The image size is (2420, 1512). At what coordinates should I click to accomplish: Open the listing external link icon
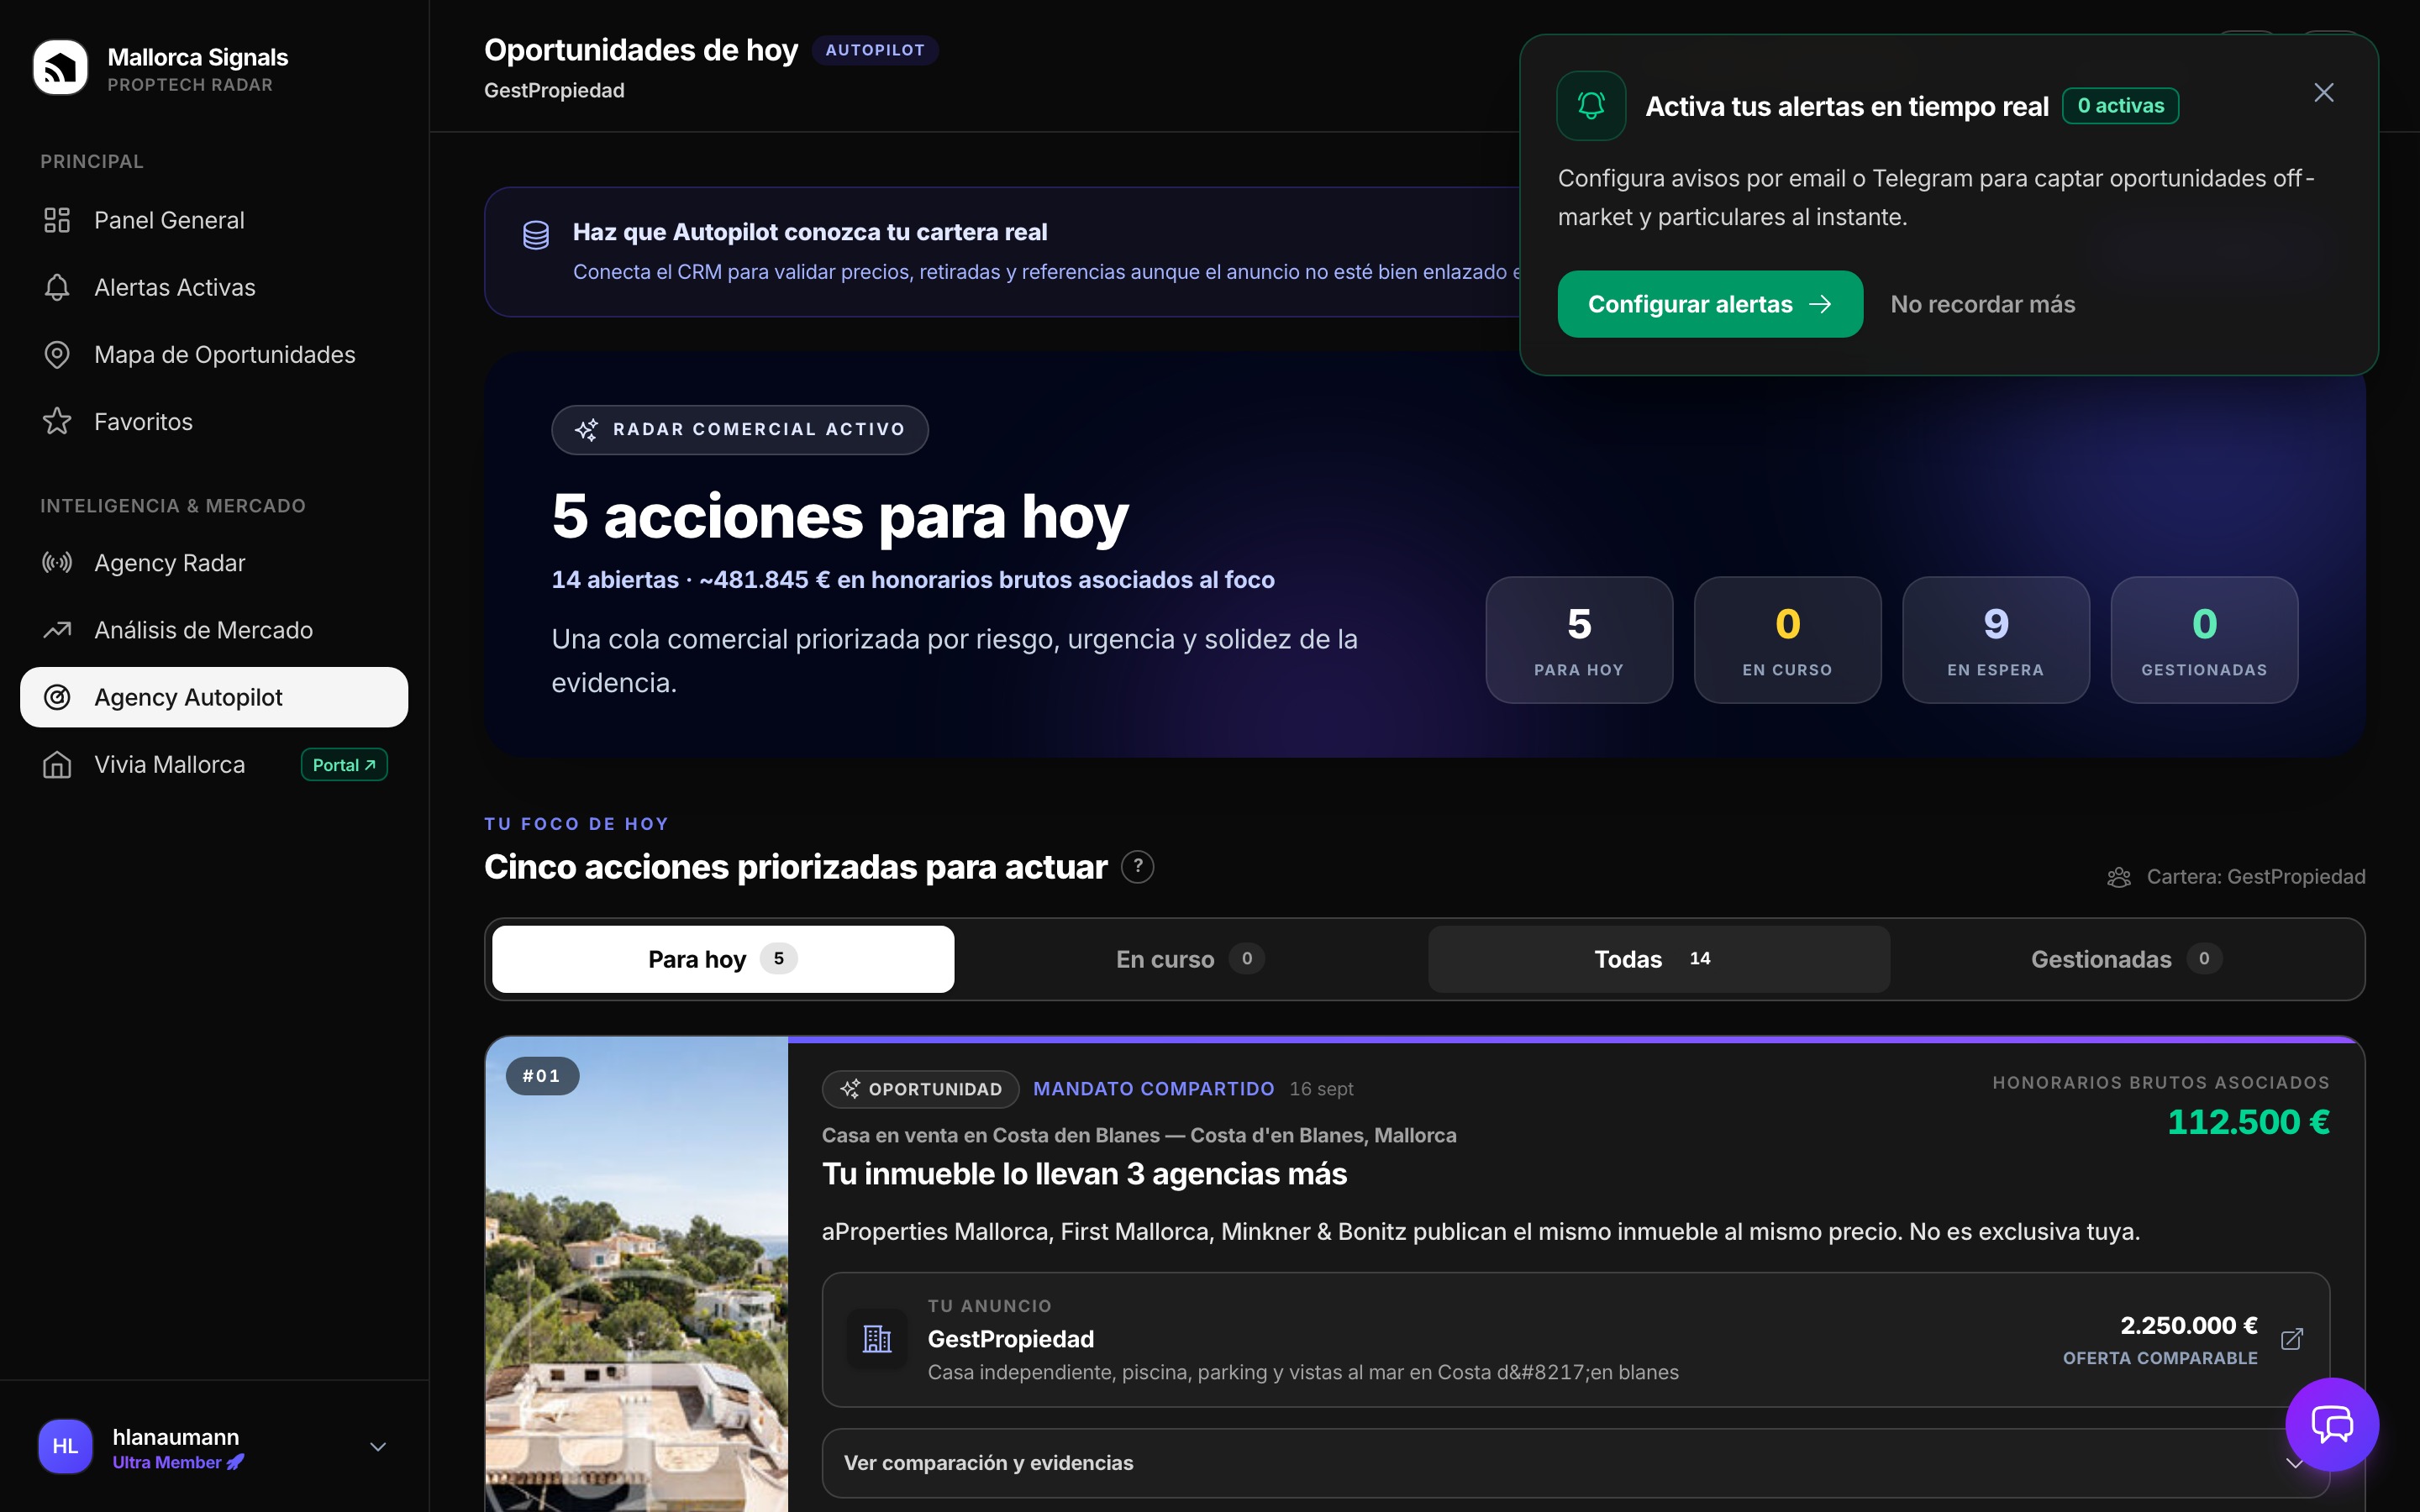tap(2292, 1339)
